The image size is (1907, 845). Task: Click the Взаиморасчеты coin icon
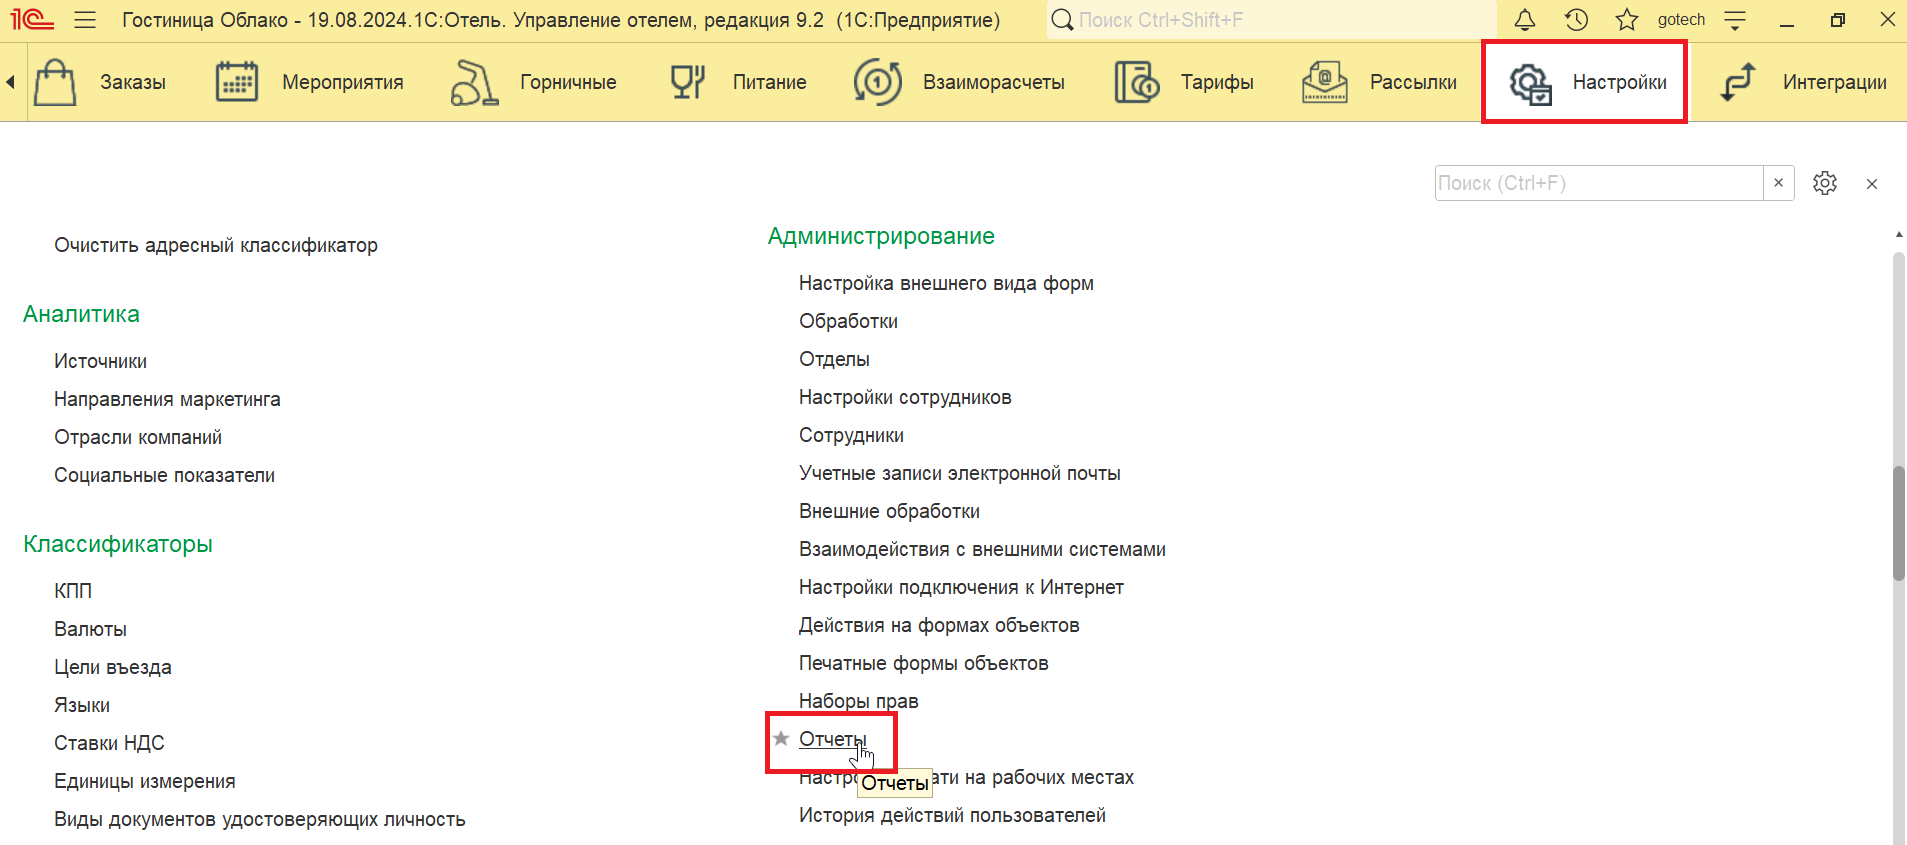coord(877,82)
